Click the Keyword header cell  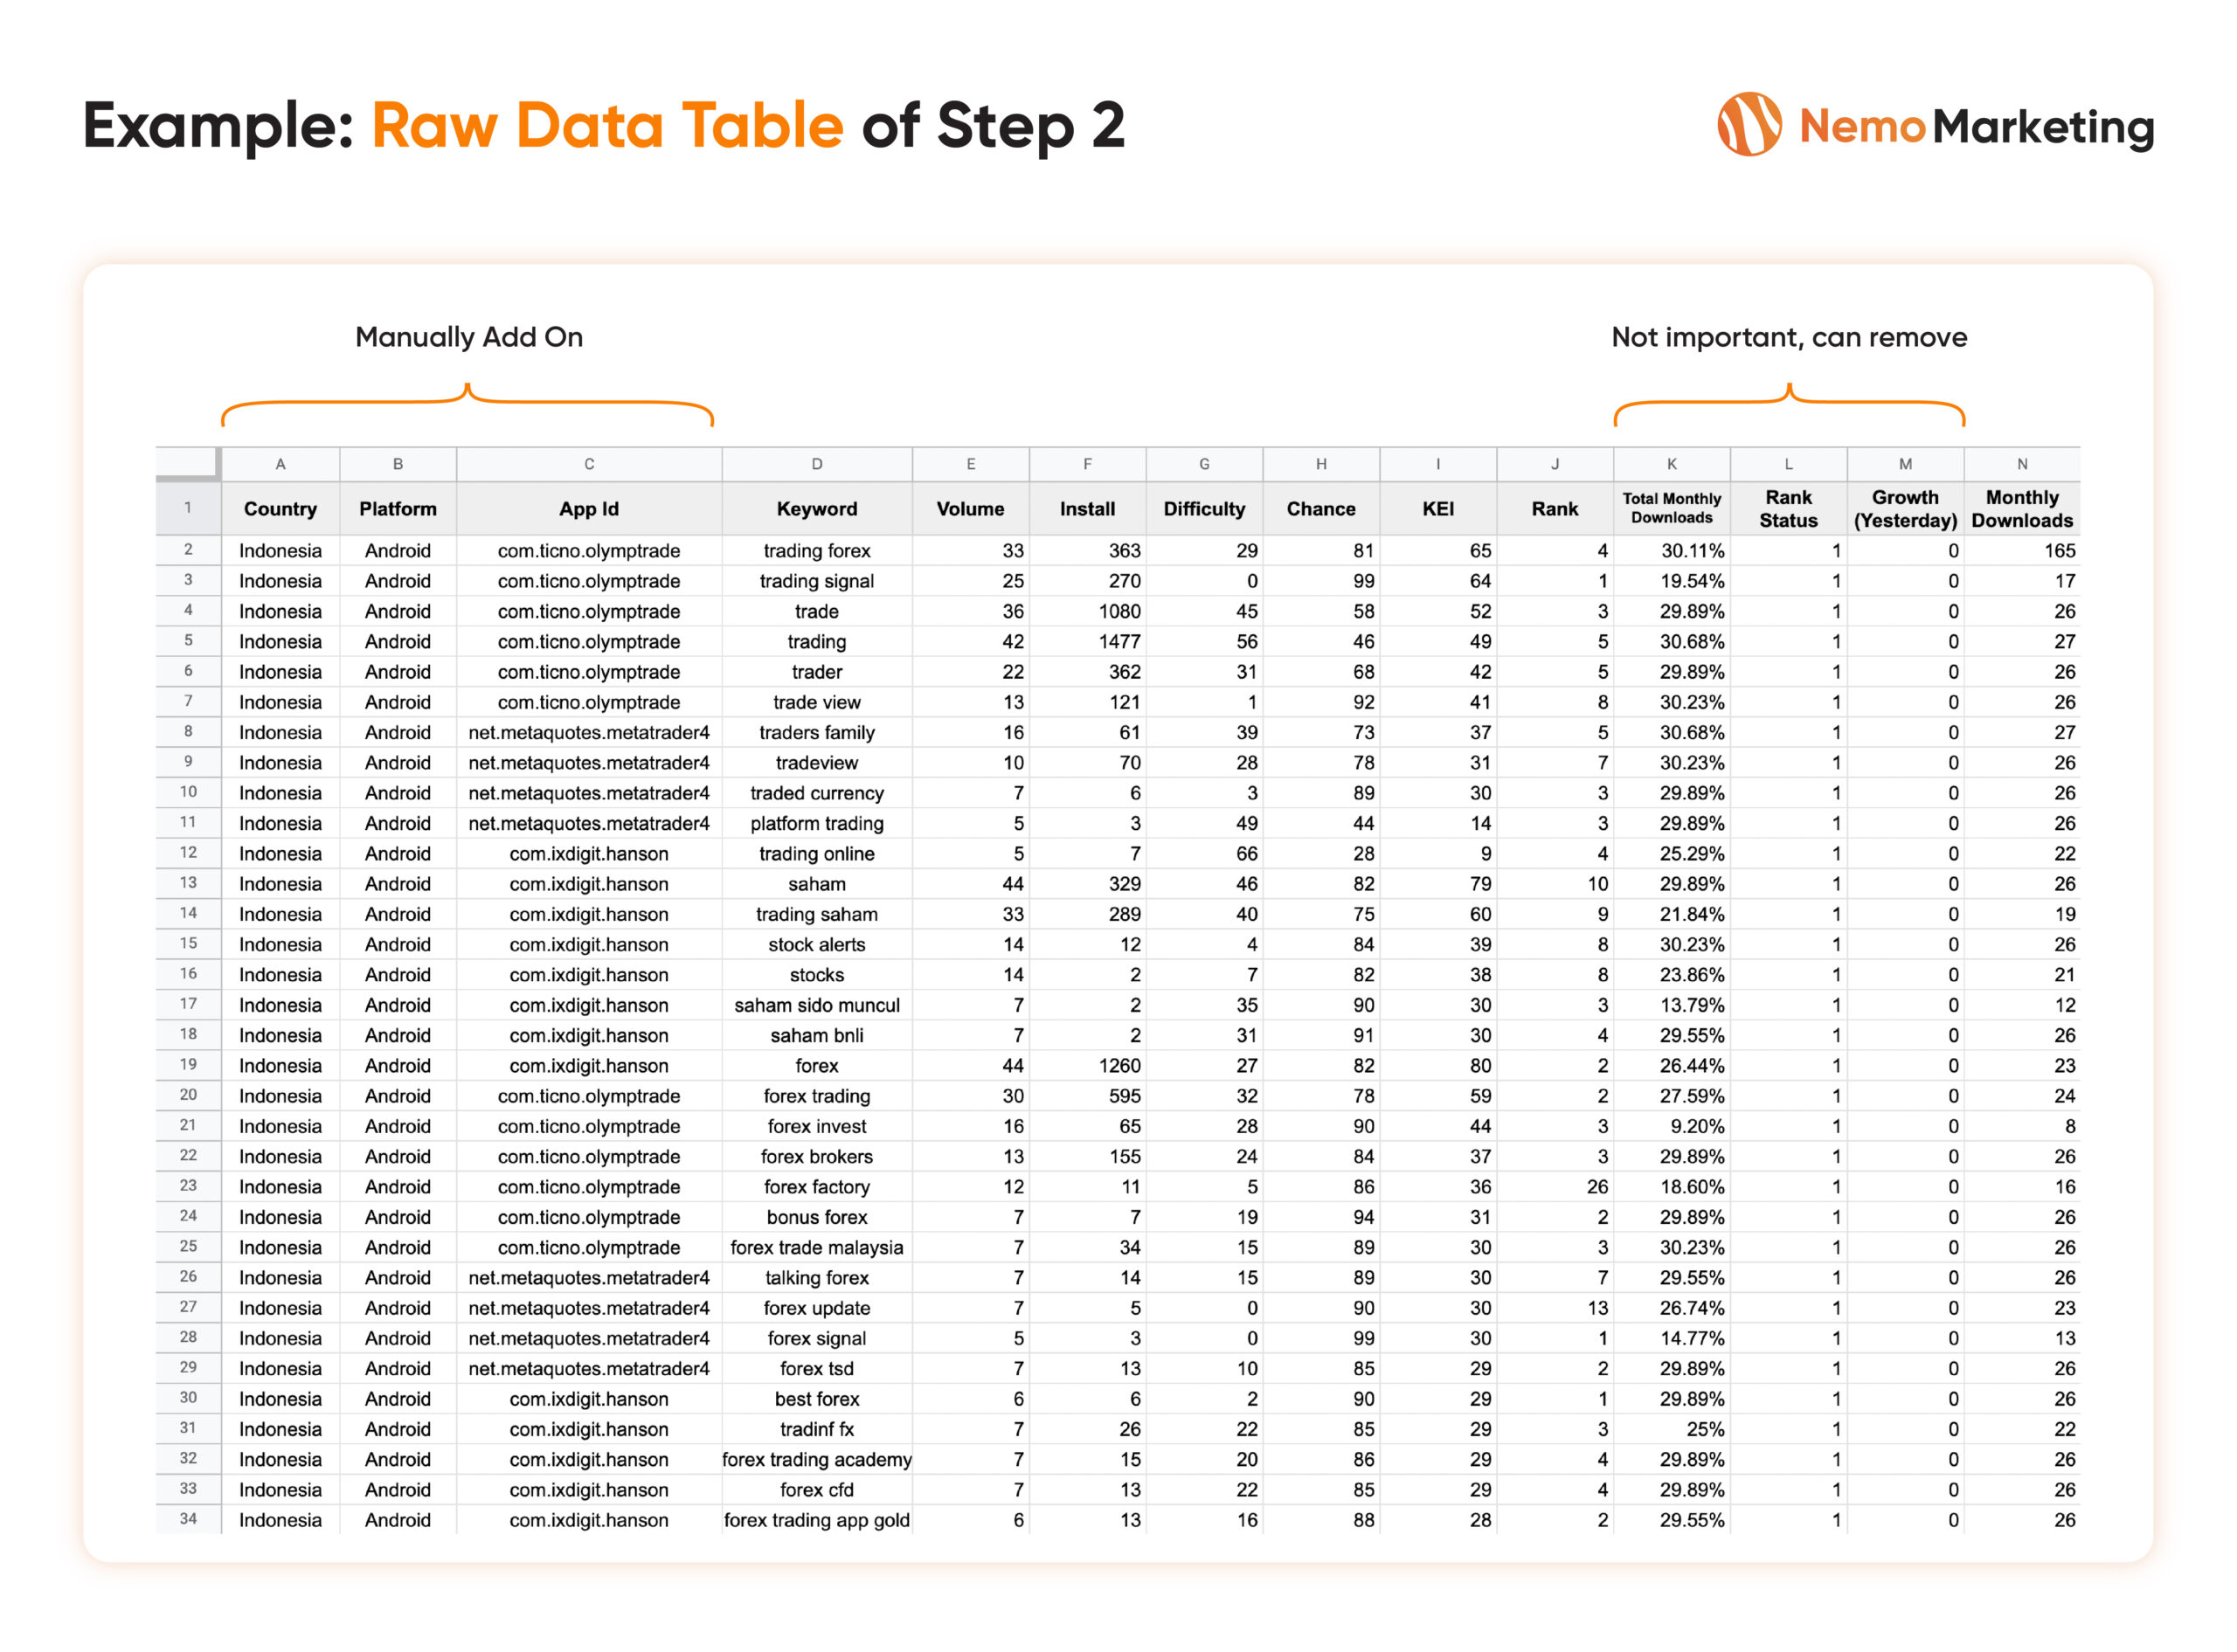pos(817,508)
